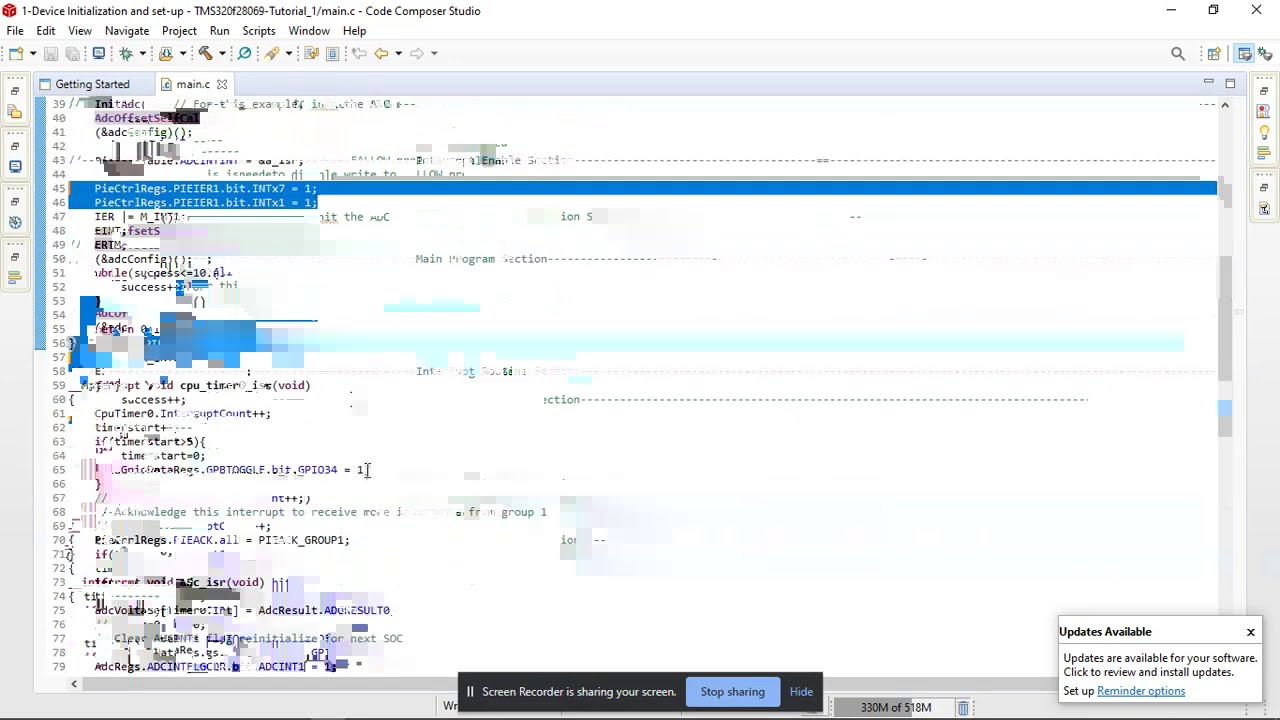Image resolution: width=1280 pixels, height=720 pixels.
Task: Open the Build hammer dropdown arrow
Action: [222, 53]
